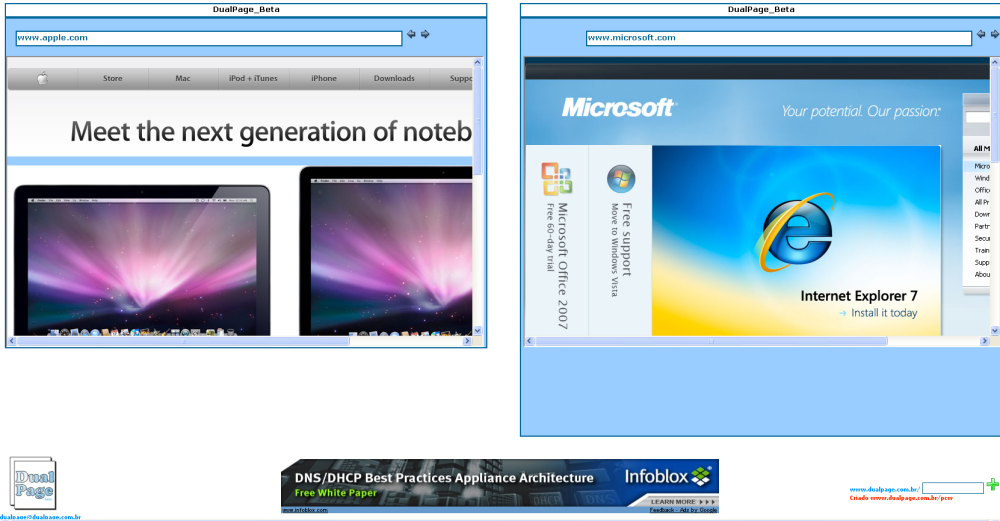Click the Apple logo in the navigation bar
This screenshot has width=1000, height=521.
(43, 78)
